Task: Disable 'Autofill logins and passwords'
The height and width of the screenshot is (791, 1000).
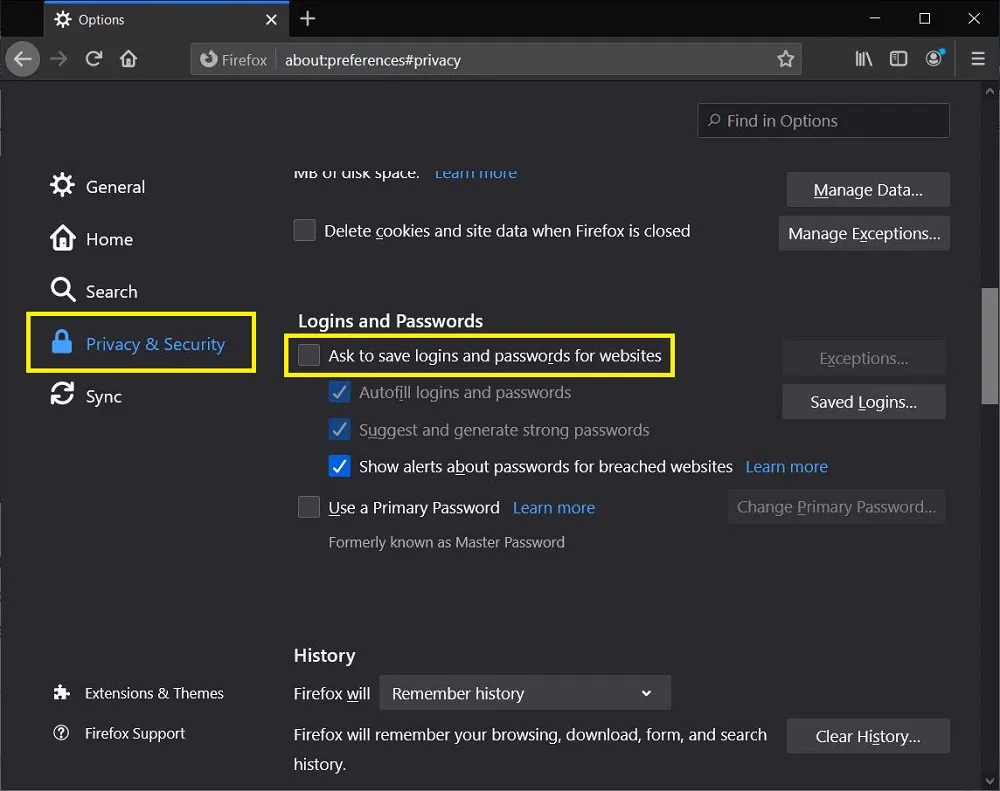Action: click(339, 392)
